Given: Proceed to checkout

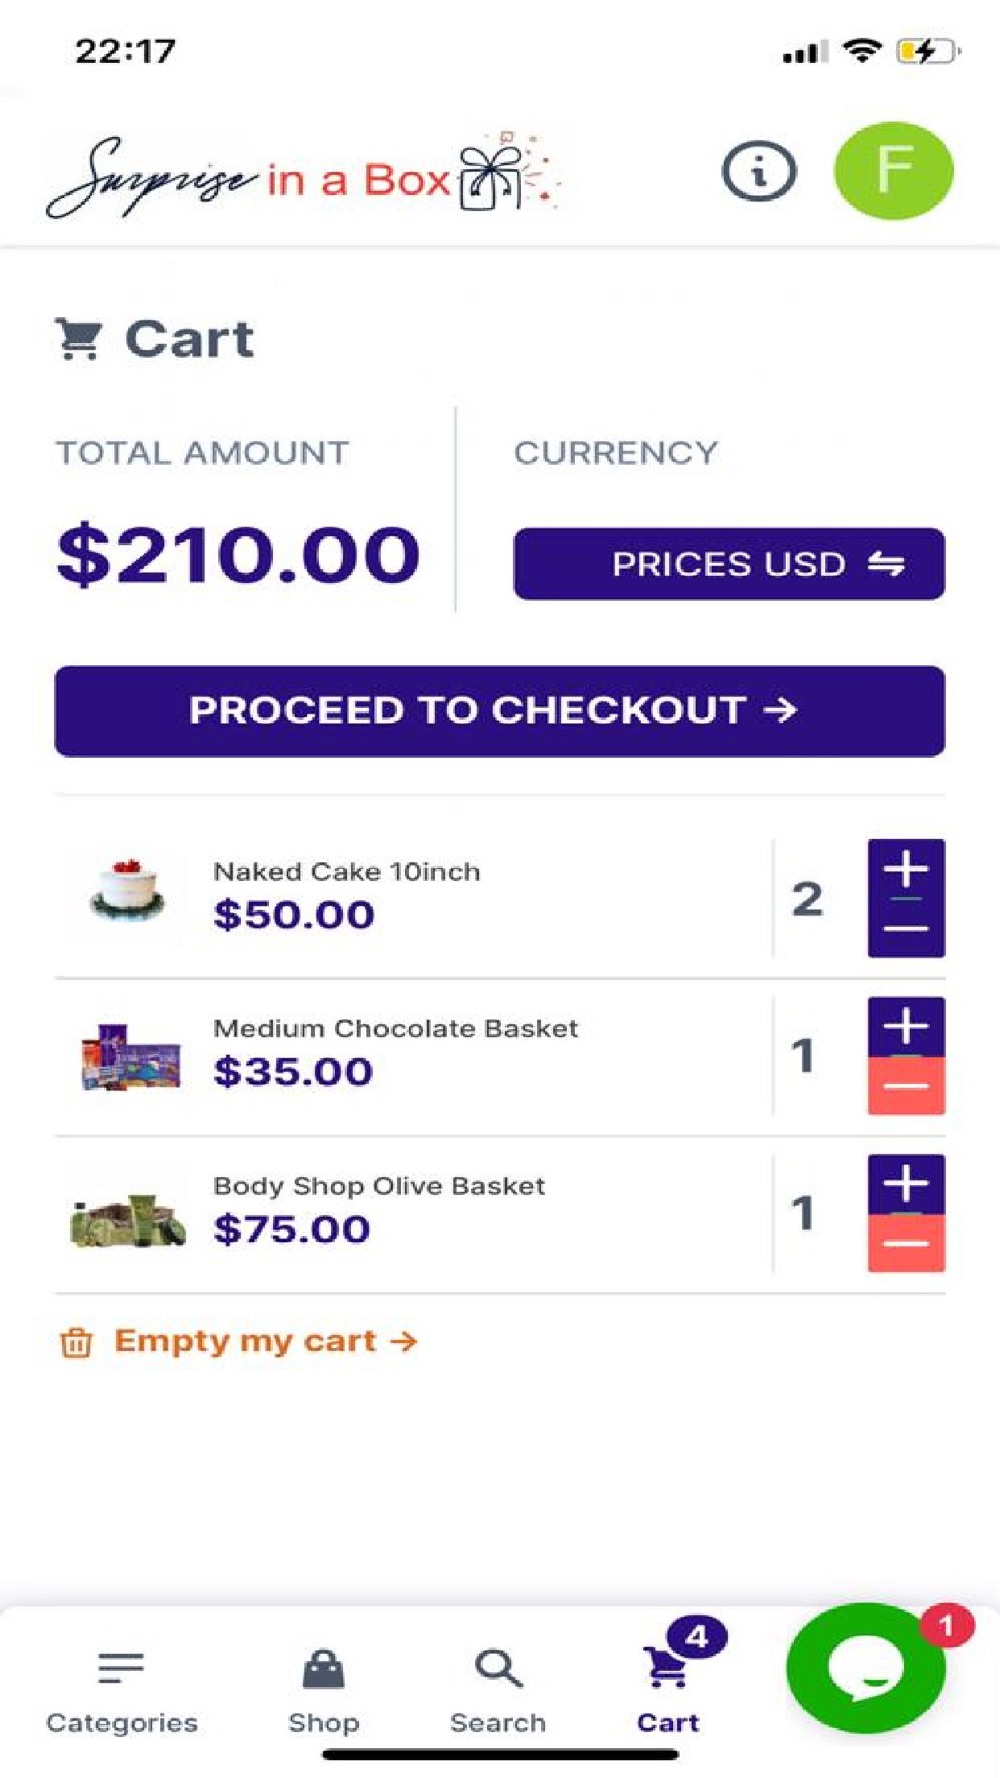Looking at the screenshot, I should pos(499,711).
